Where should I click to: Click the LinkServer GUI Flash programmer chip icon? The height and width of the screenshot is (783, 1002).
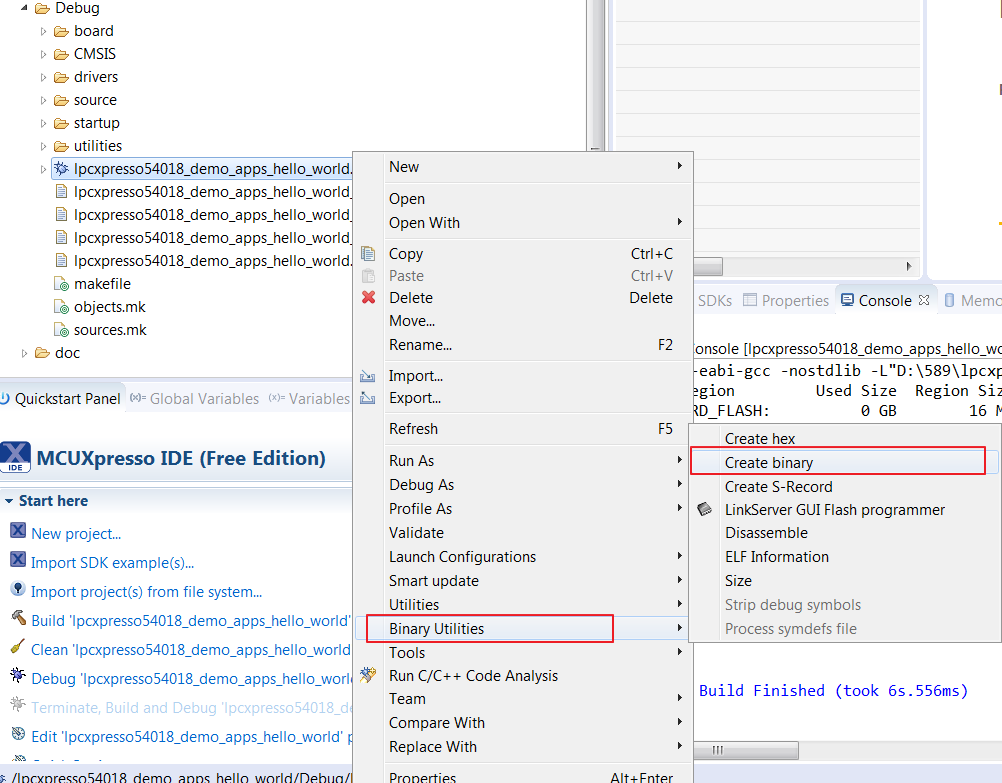click(705, 510)
